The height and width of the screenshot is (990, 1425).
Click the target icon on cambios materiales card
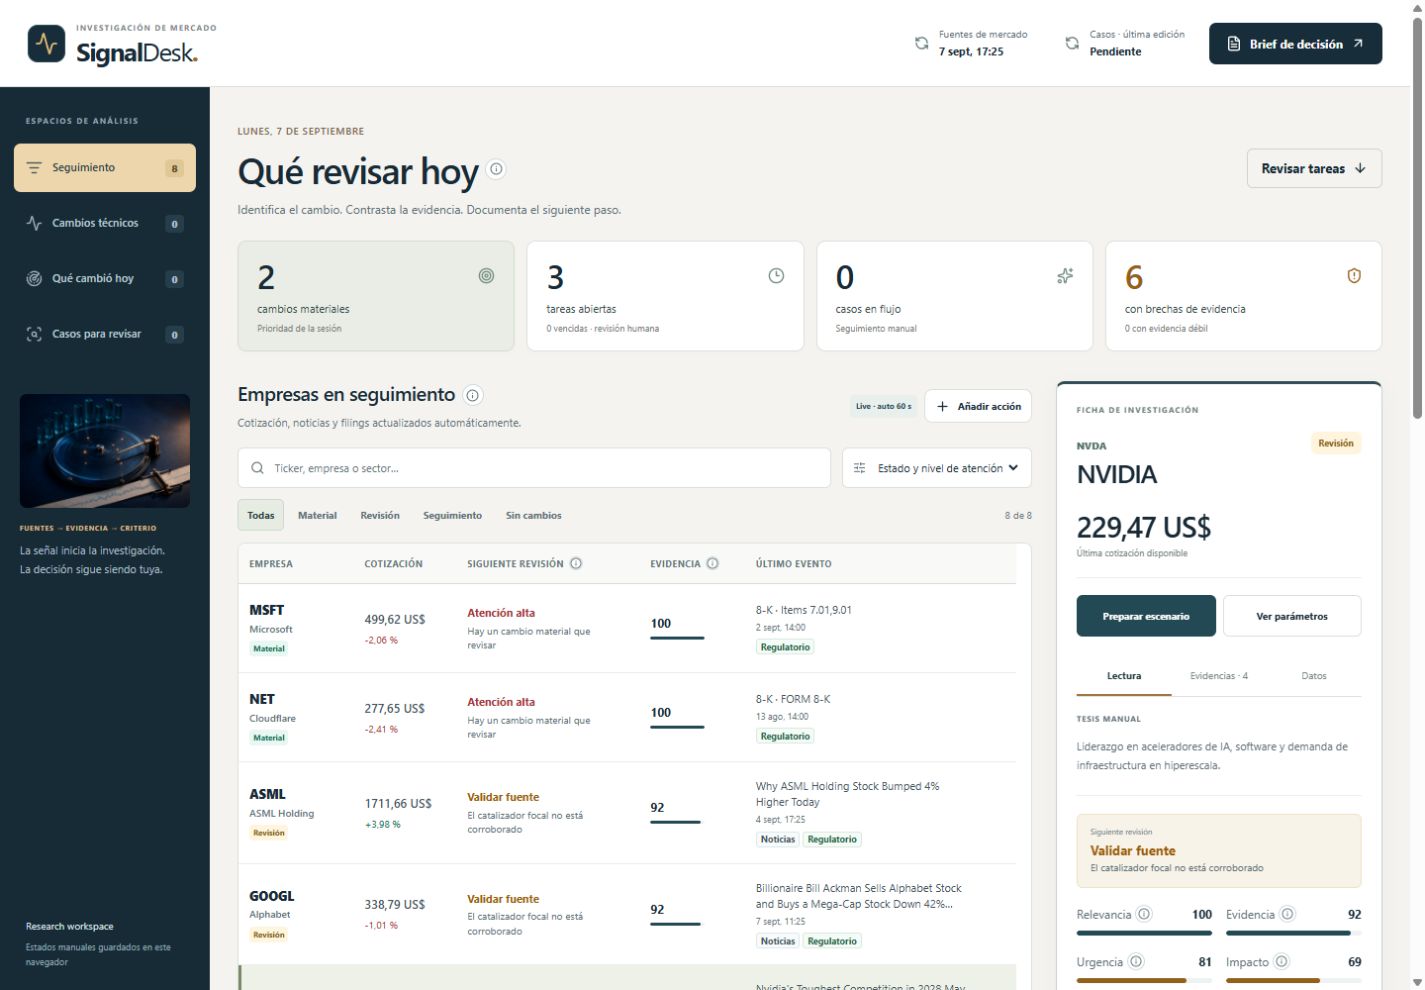[486, 276]
